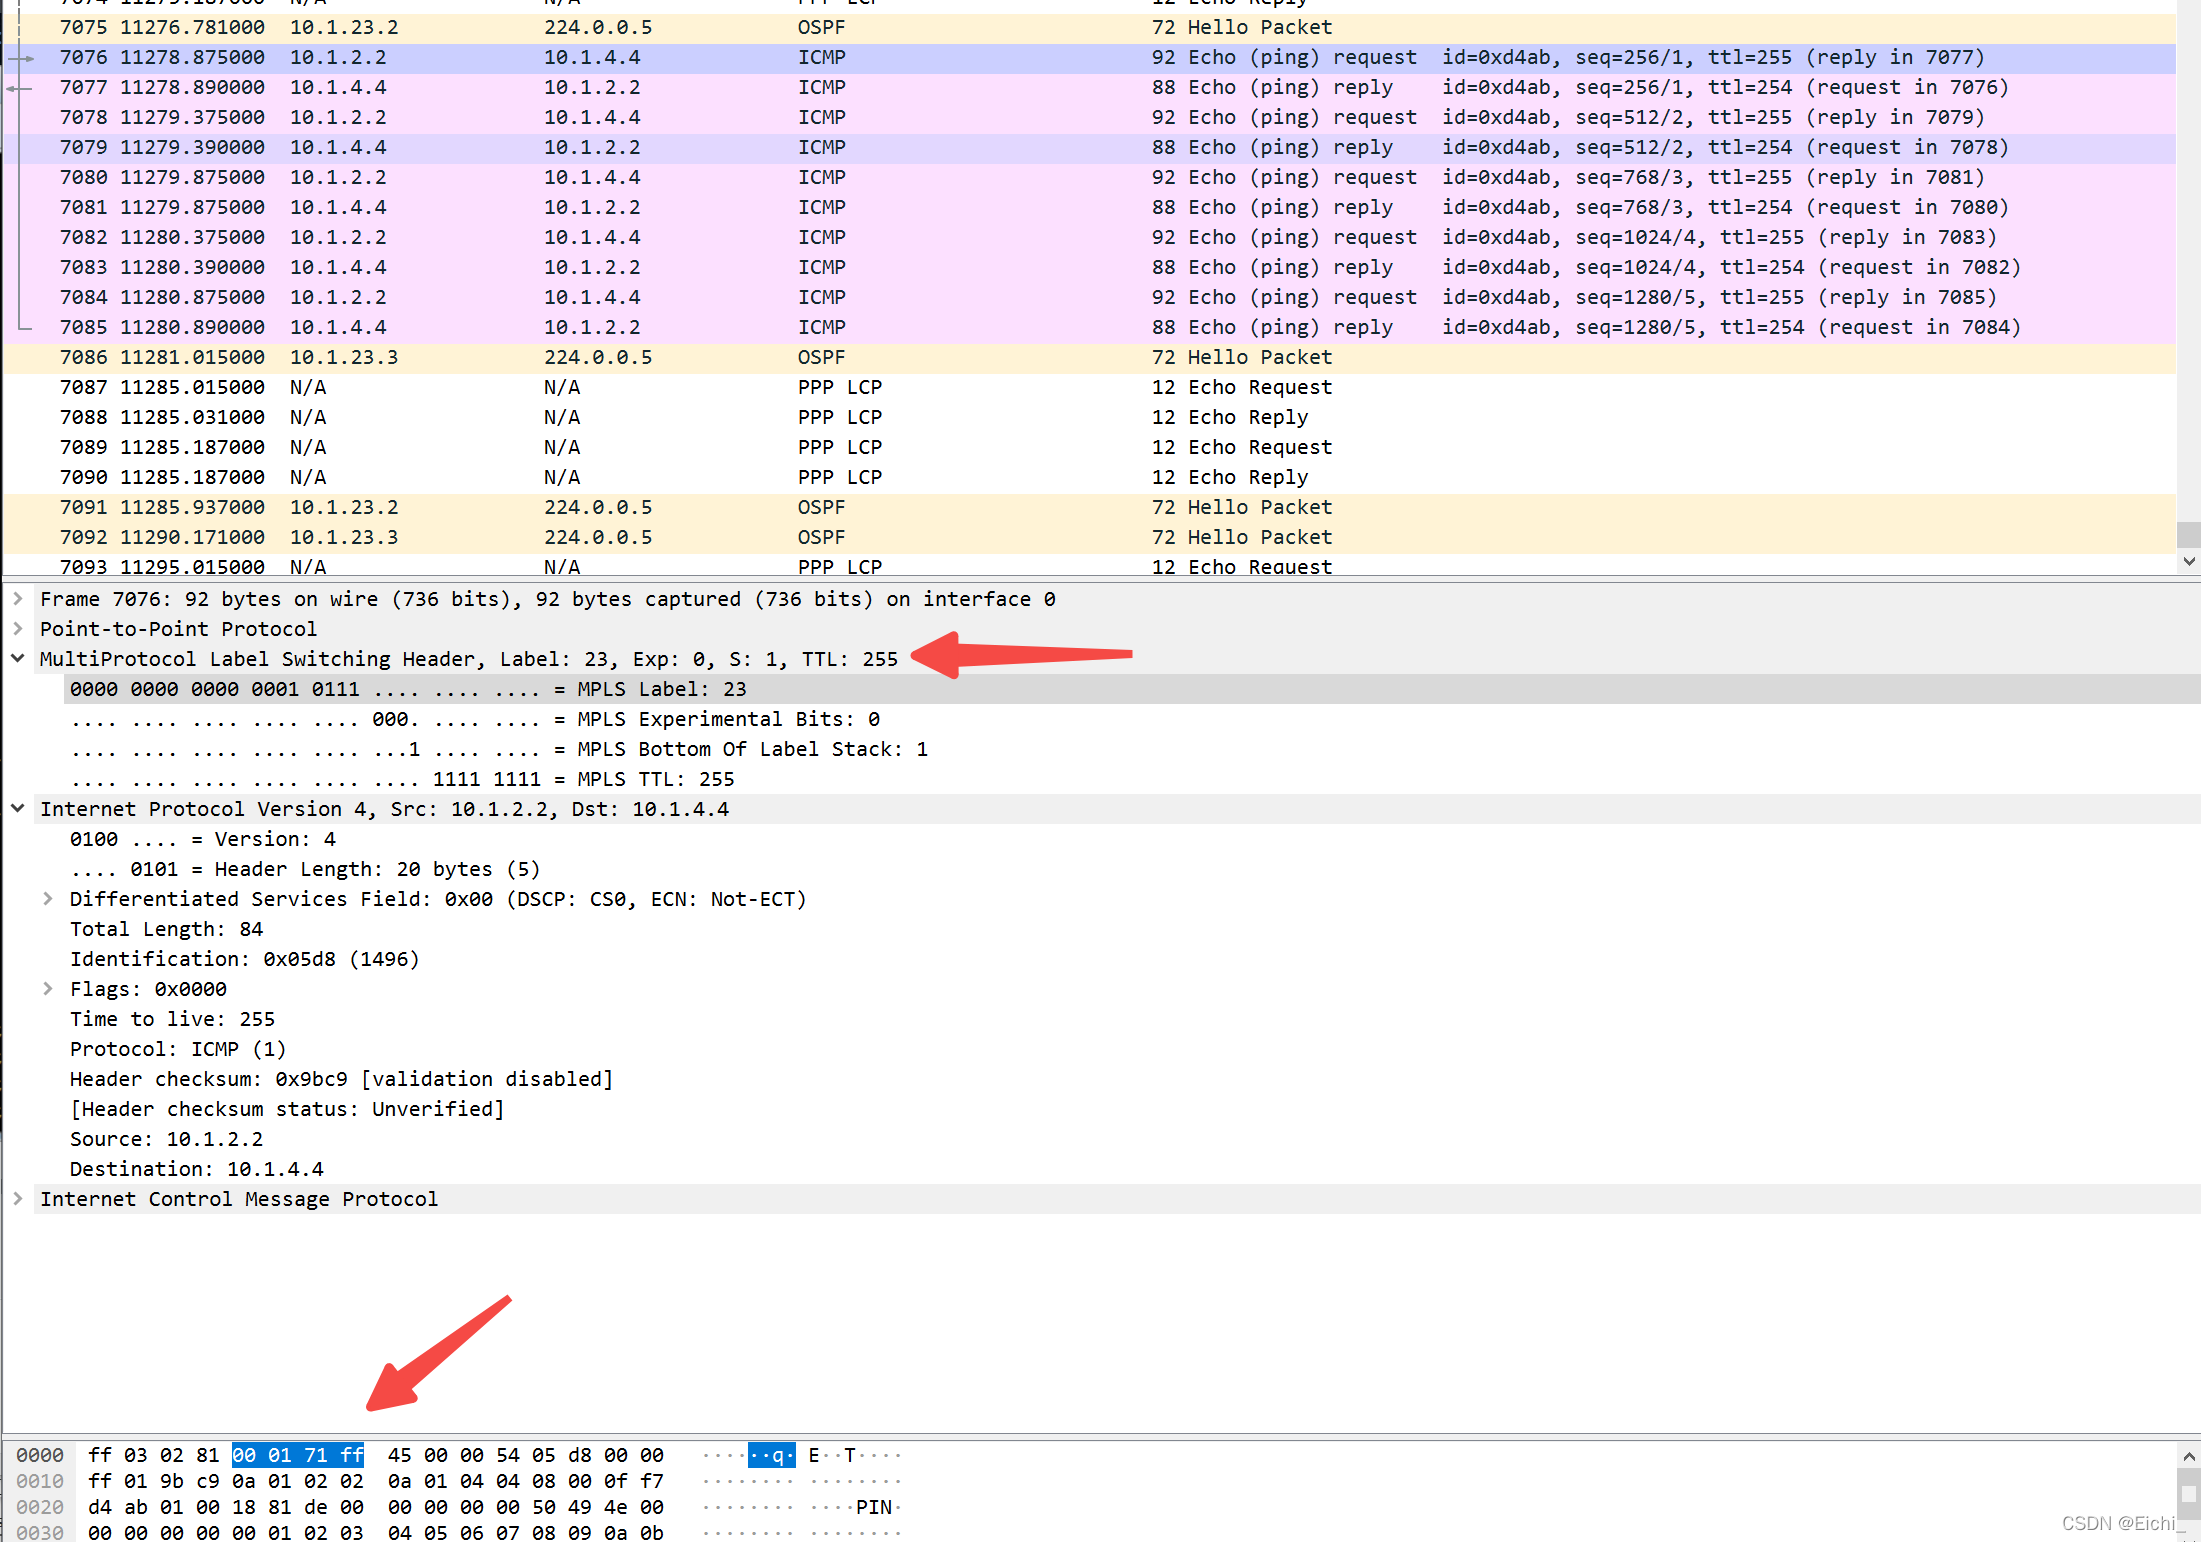Expand the Point-to-Point Protocol section

(x=18, y=629)
